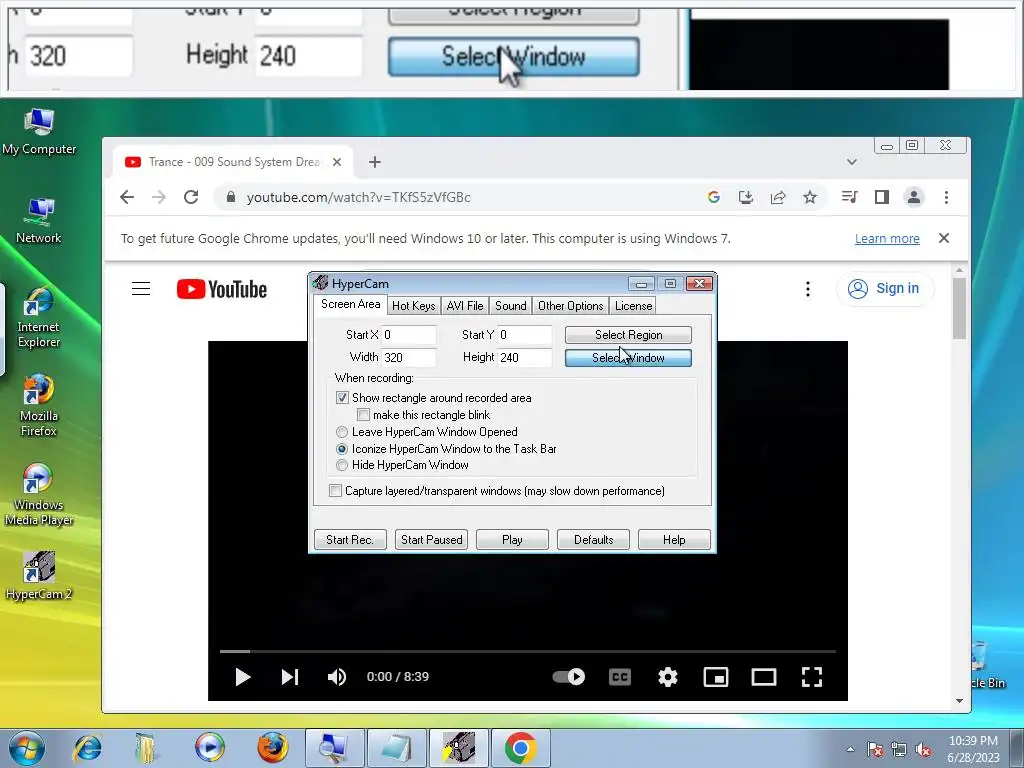The height and width of the screenshot is (768, 1024).
Task: Open HyperCam Help
Action: pos(675,539)
